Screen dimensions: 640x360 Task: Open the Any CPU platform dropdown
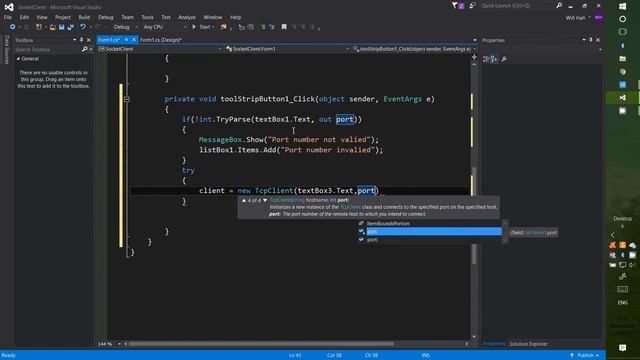click(164, 27)
